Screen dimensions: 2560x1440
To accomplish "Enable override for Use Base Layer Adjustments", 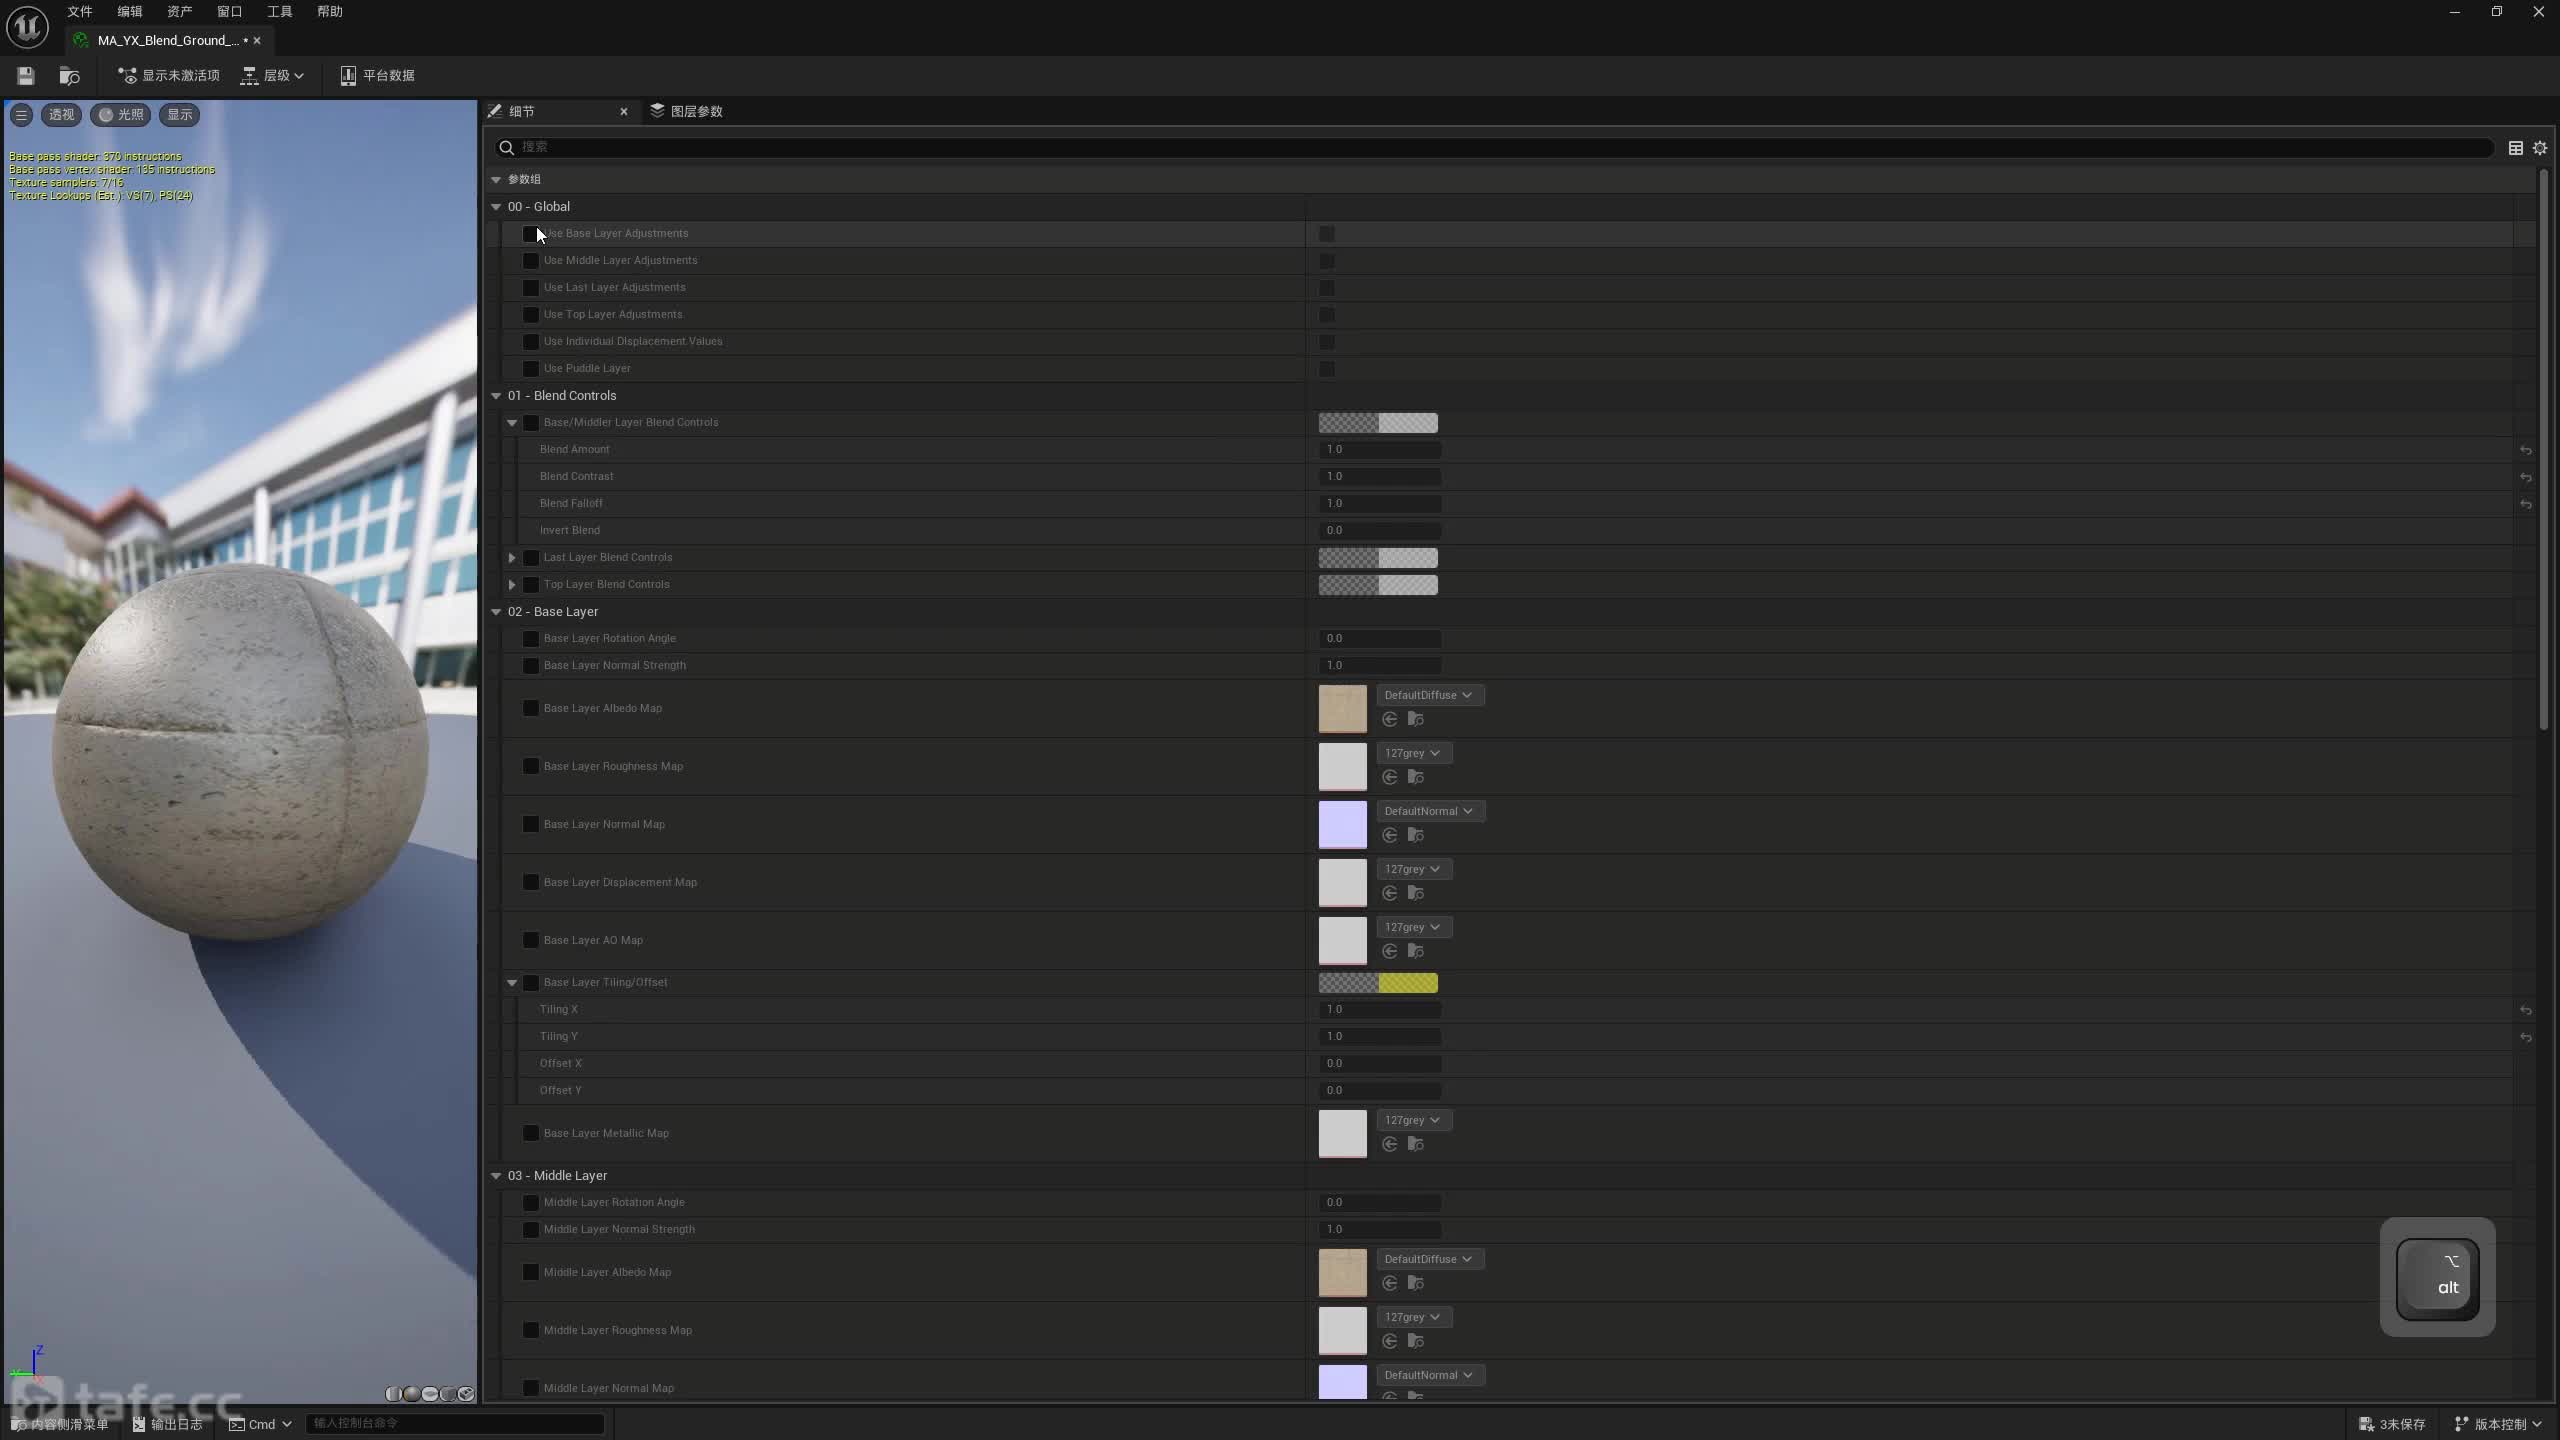I will click(531, 234).
